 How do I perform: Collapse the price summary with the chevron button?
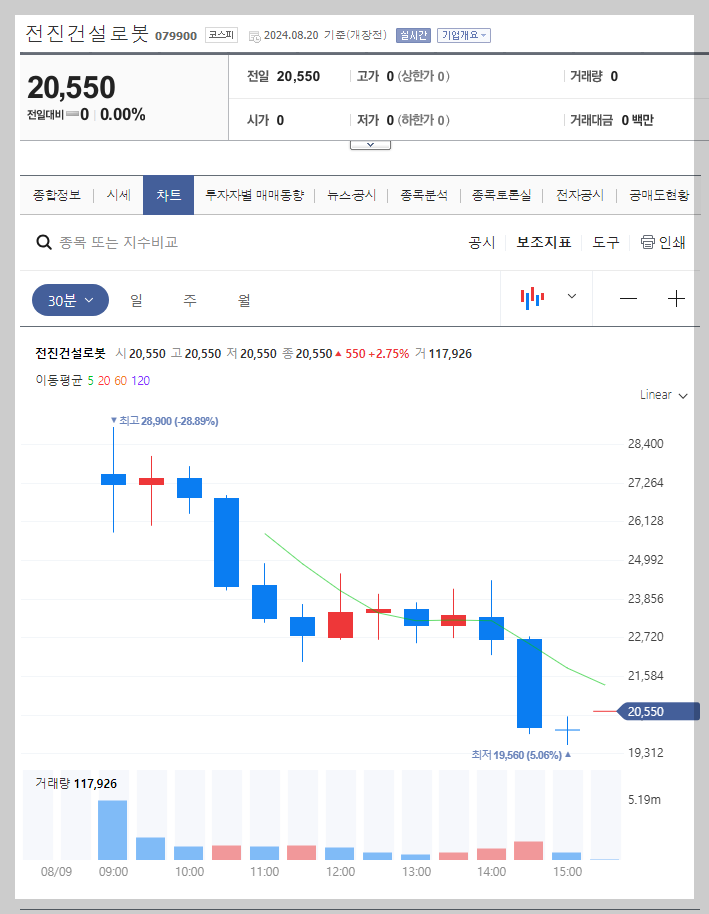click(x=370, y=142)
